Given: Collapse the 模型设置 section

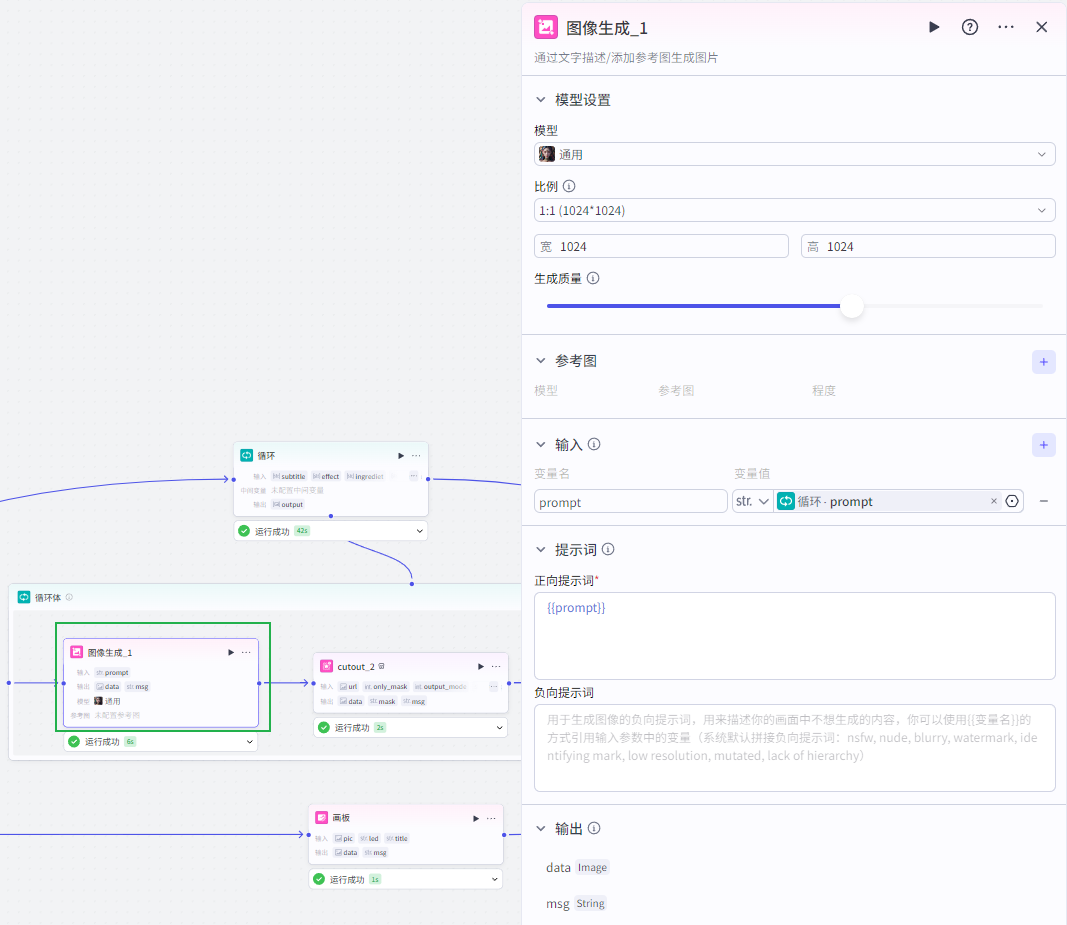Looking at the screenshot, I should 541,100.
